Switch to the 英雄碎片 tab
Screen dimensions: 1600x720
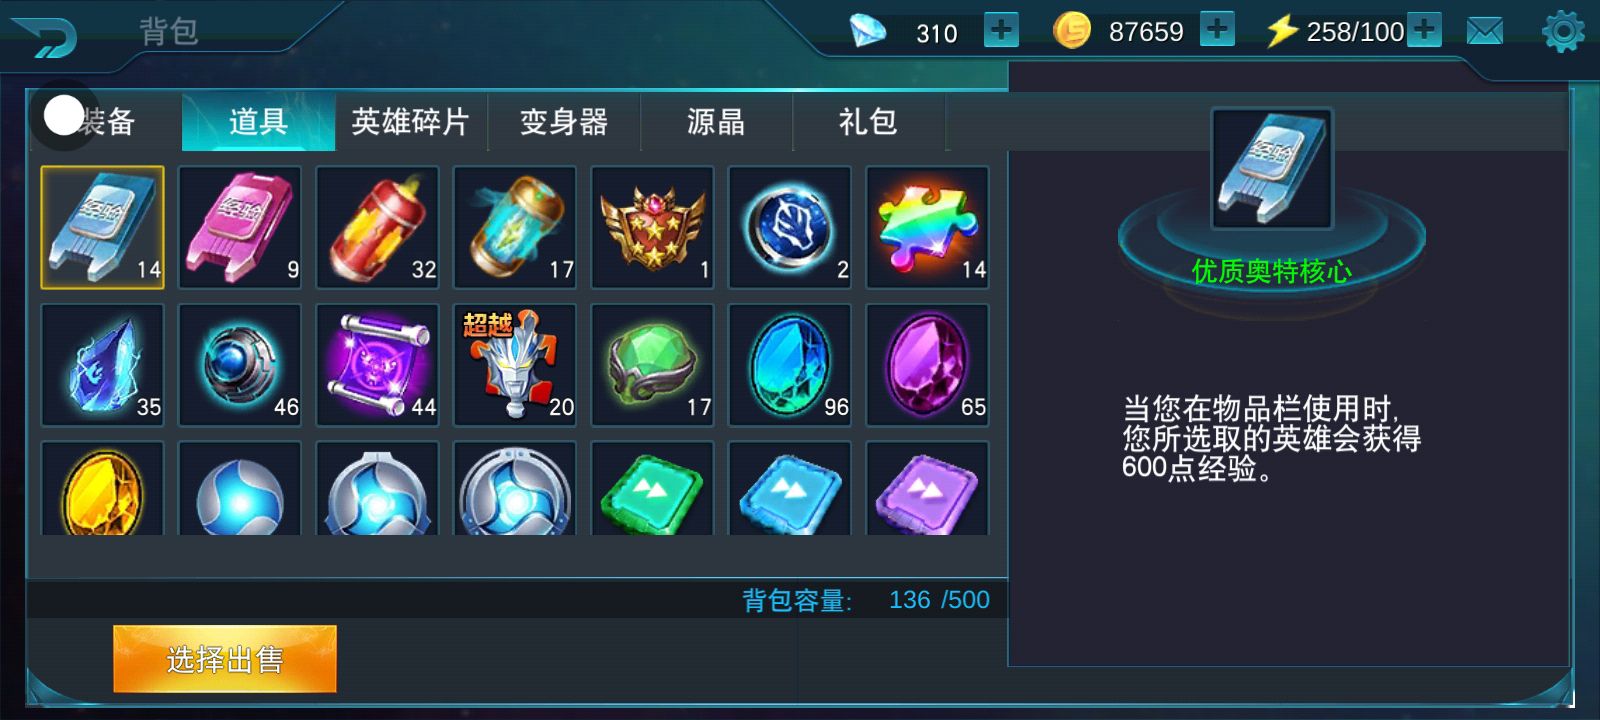[x=411, y=122]
